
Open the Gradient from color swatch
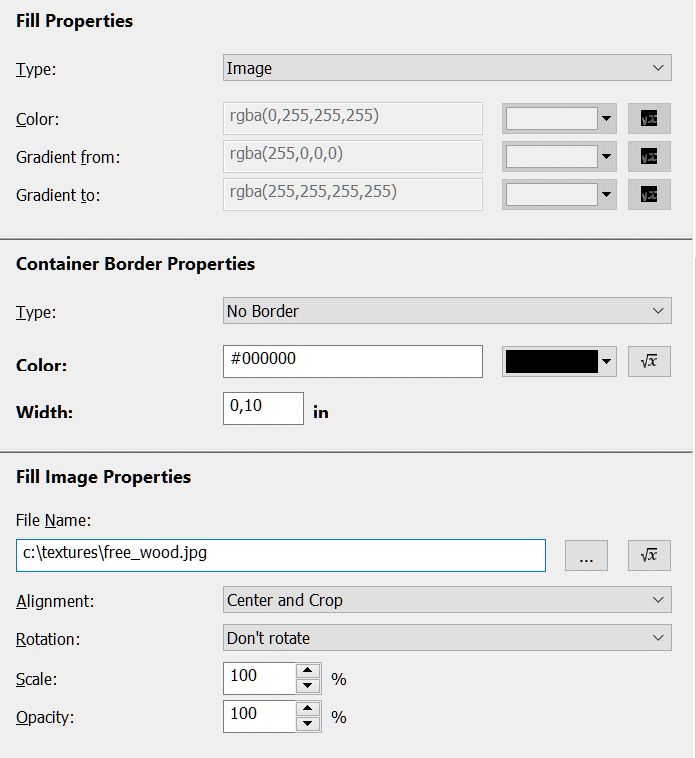559,156
